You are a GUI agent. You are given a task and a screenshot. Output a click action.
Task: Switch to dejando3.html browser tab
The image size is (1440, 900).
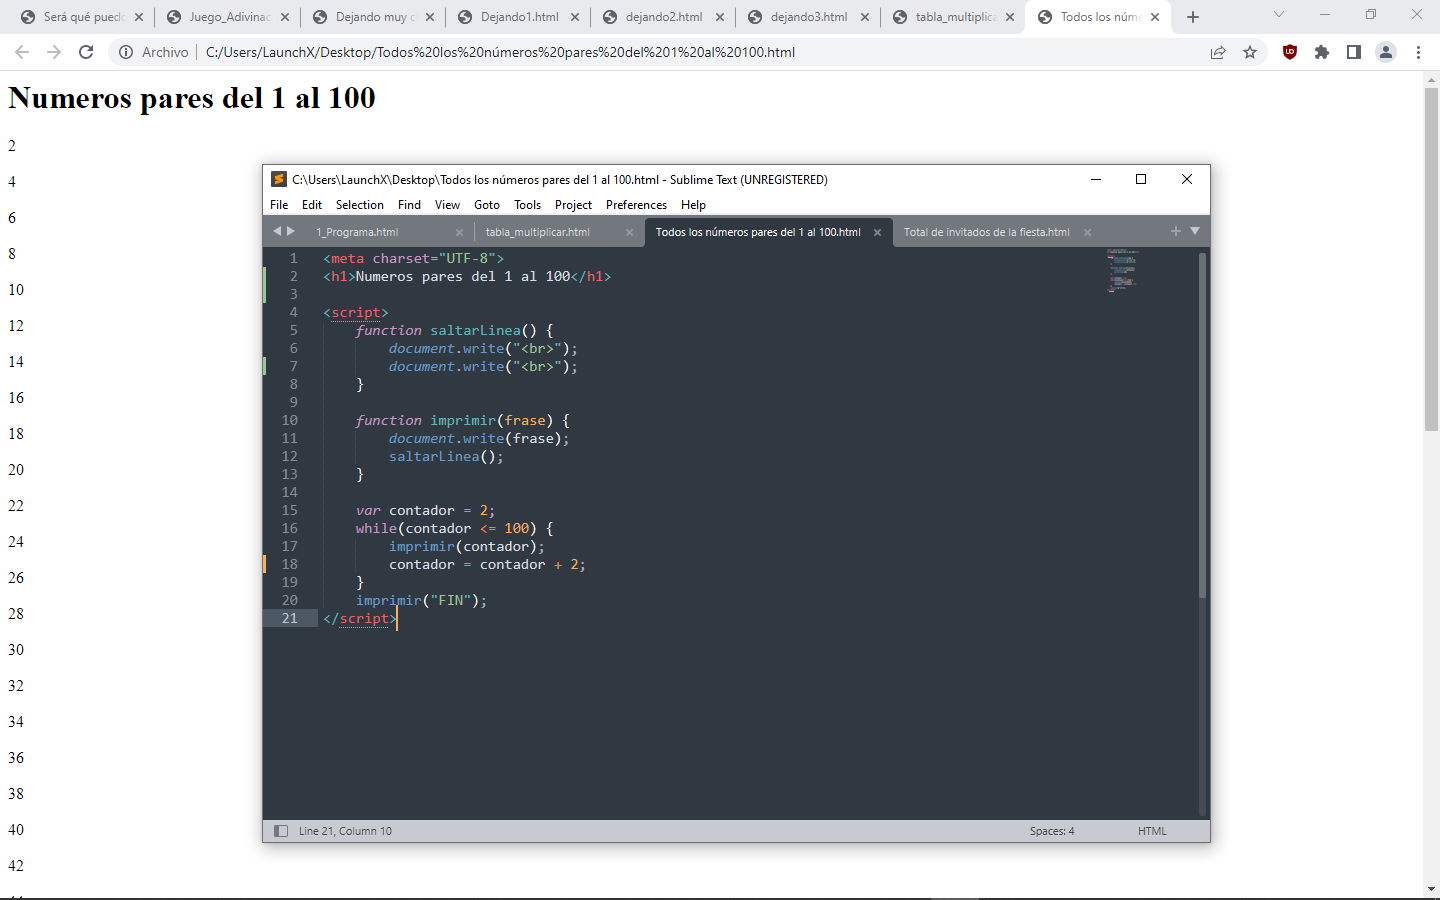809,17
